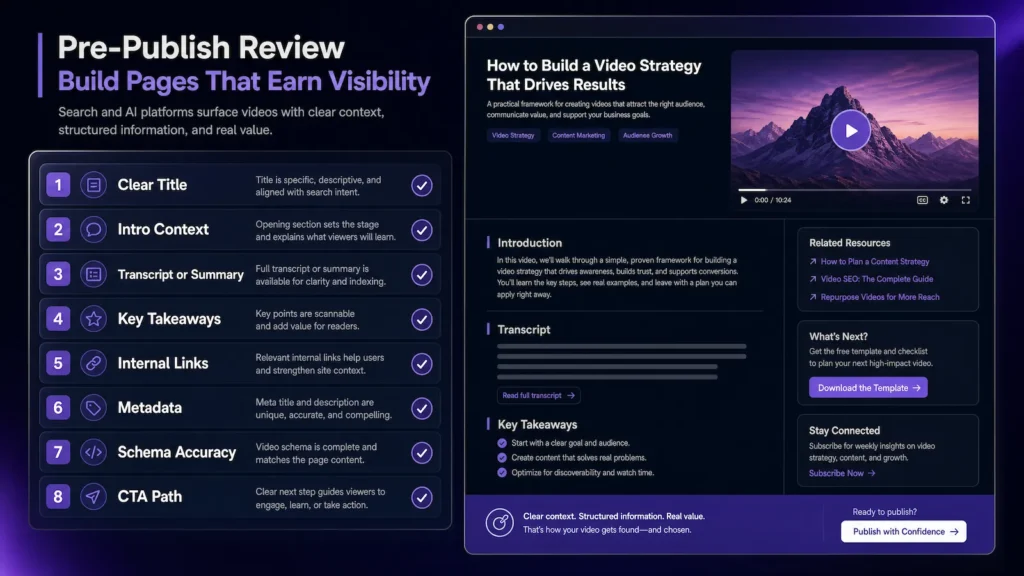
Task: Toggle the Internal Links checkmark
Action: tap(422, 364)
